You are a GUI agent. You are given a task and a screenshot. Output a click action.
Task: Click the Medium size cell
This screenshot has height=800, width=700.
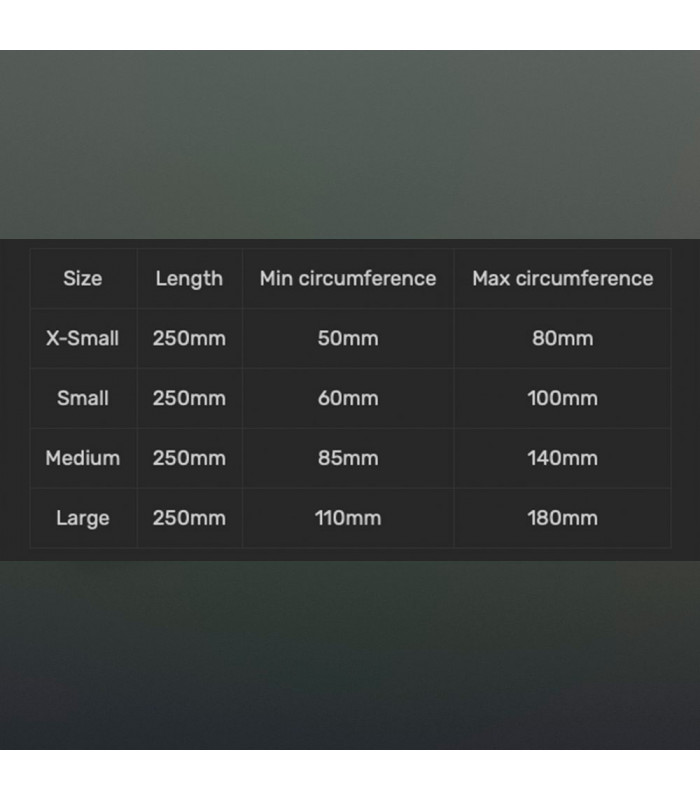83,458
